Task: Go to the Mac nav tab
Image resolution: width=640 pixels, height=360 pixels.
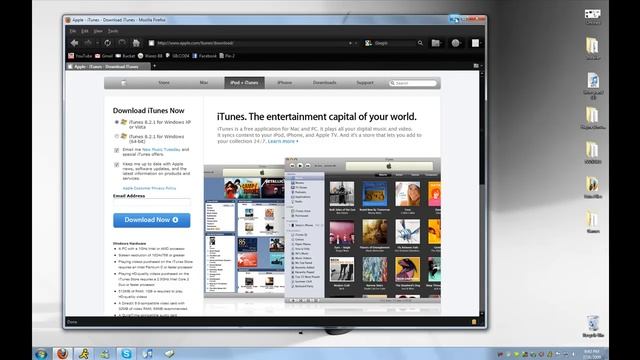Action: click(204, 83)
